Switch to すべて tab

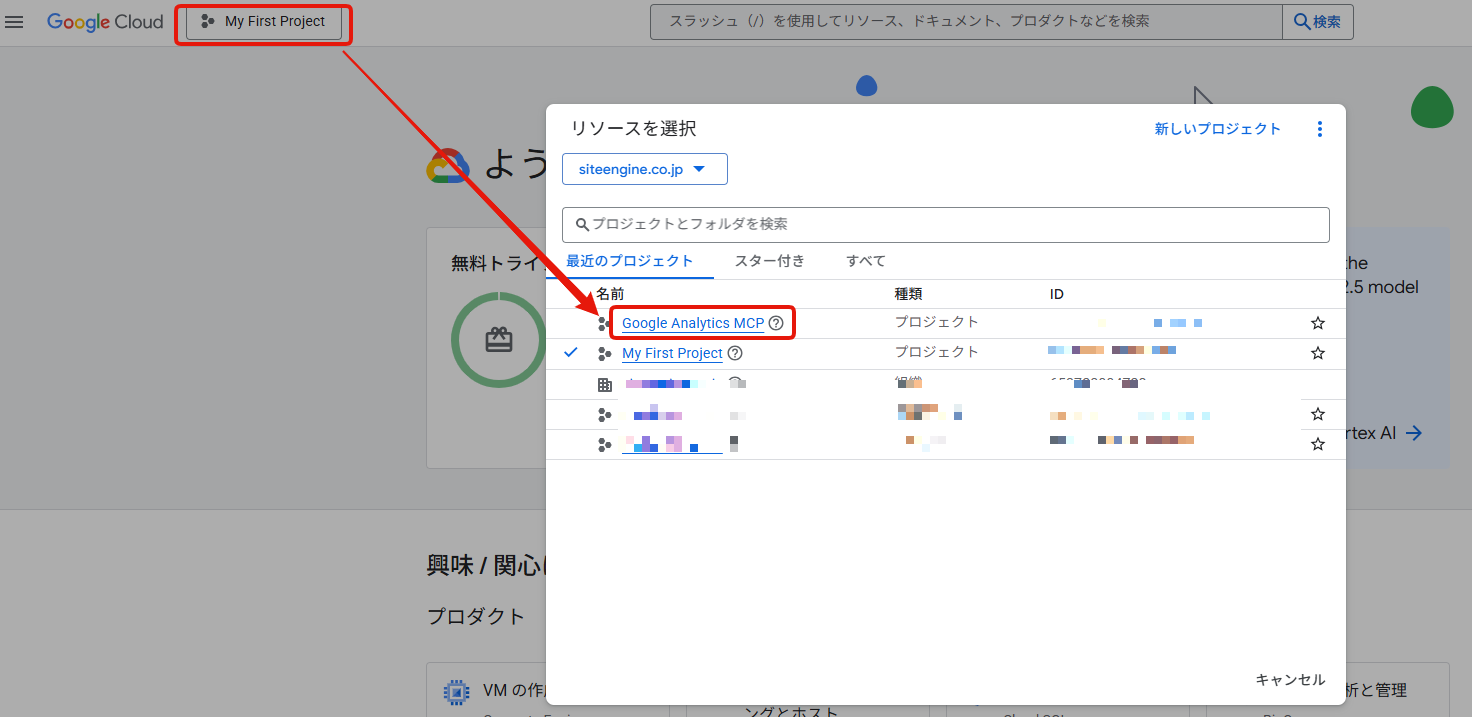point(866,261)
